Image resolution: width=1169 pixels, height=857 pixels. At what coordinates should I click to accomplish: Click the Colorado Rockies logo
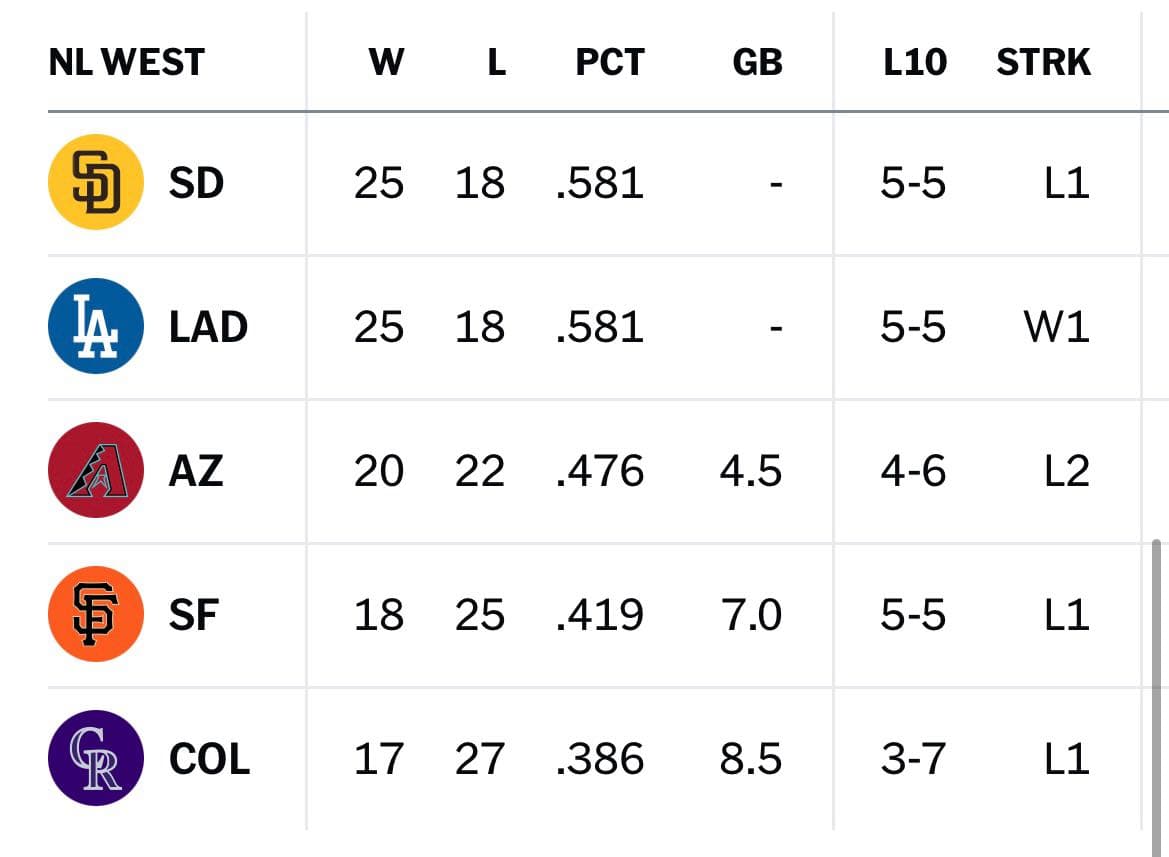(x=95, y=758)
